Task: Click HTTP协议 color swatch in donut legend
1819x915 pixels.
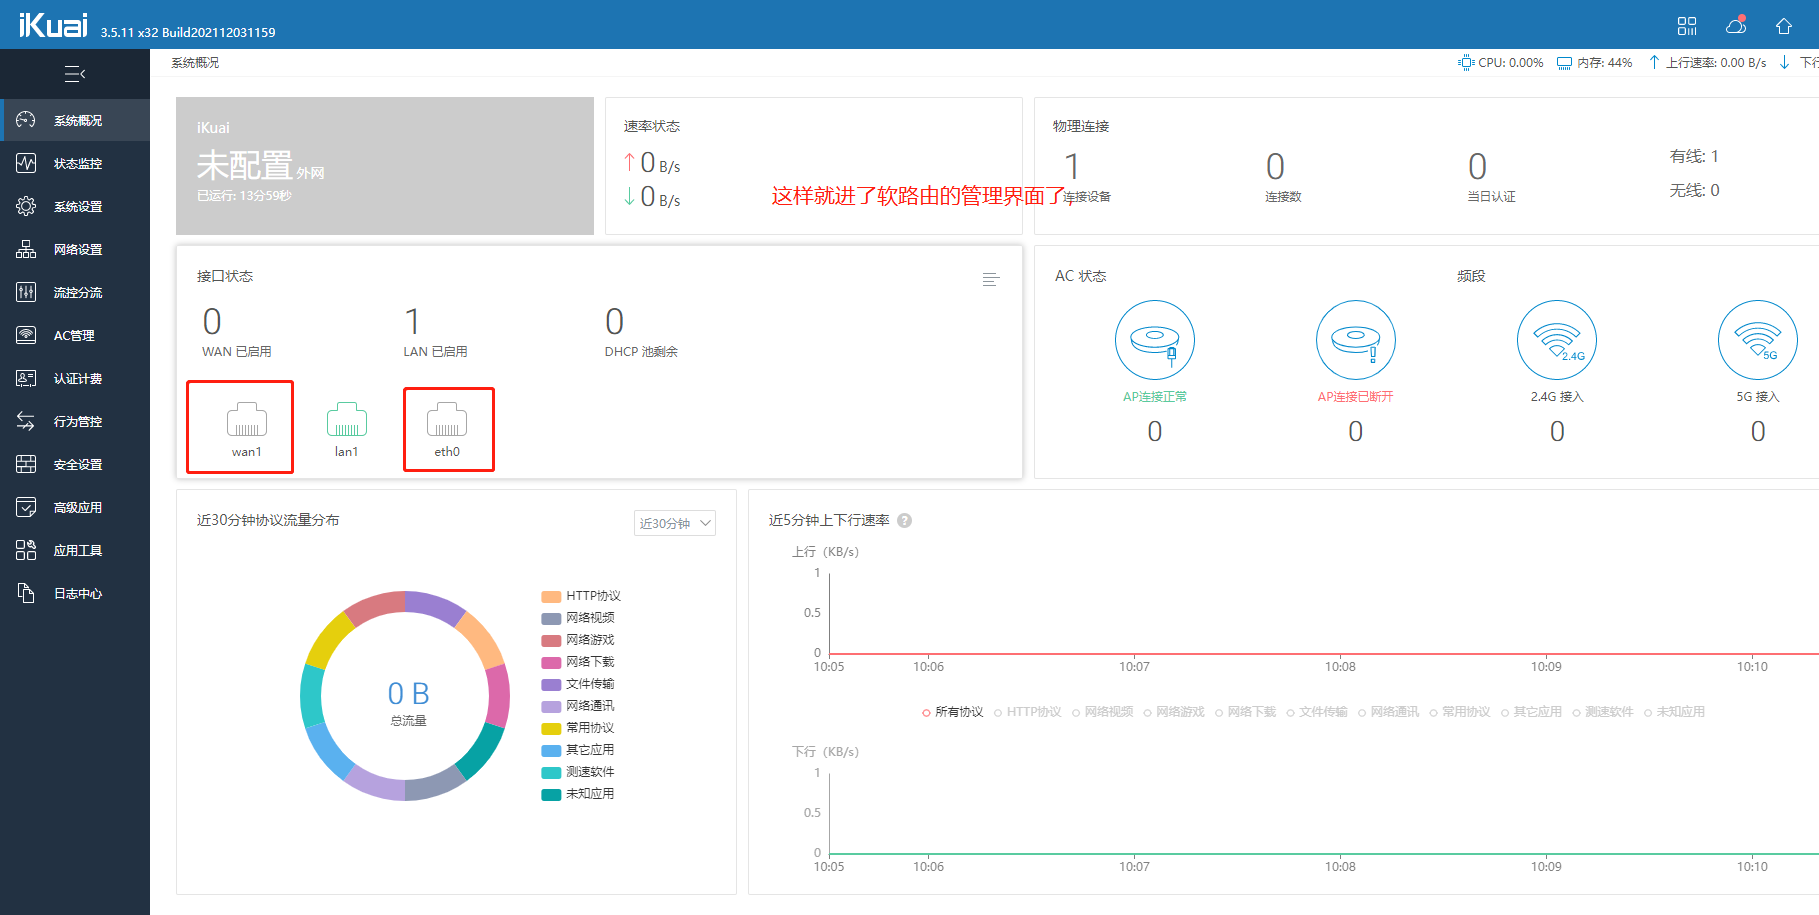Action: [551, 596]
